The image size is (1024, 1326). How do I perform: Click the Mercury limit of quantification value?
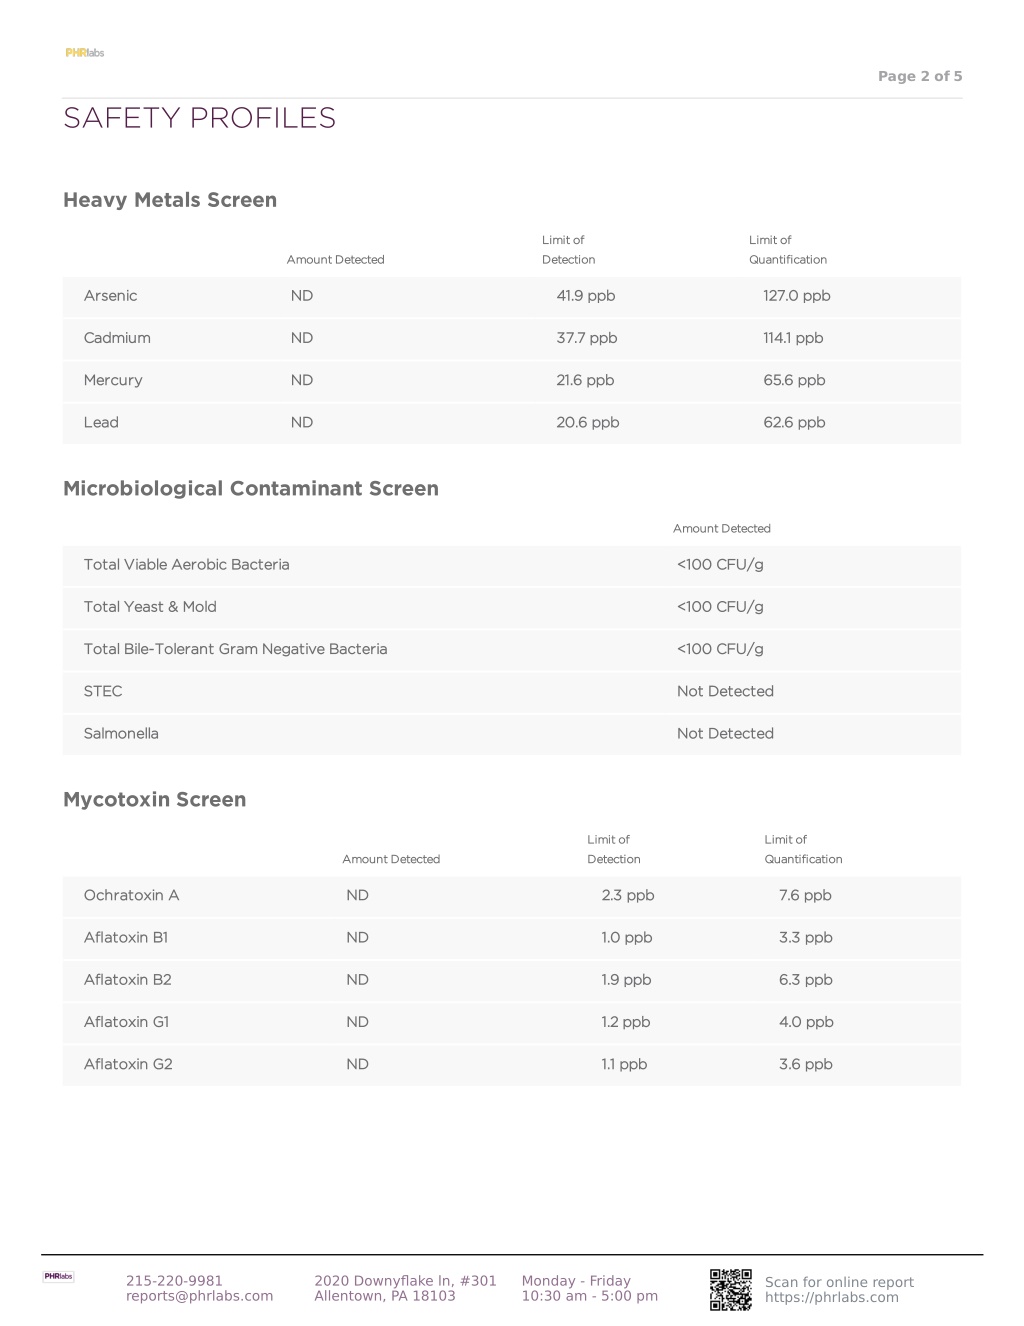[794, 380]
